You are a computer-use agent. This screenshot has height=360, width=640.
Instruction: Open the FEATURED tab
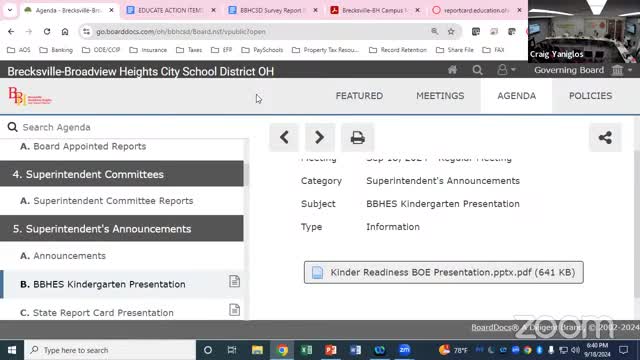pyautogui.click(x=359, y=96)
